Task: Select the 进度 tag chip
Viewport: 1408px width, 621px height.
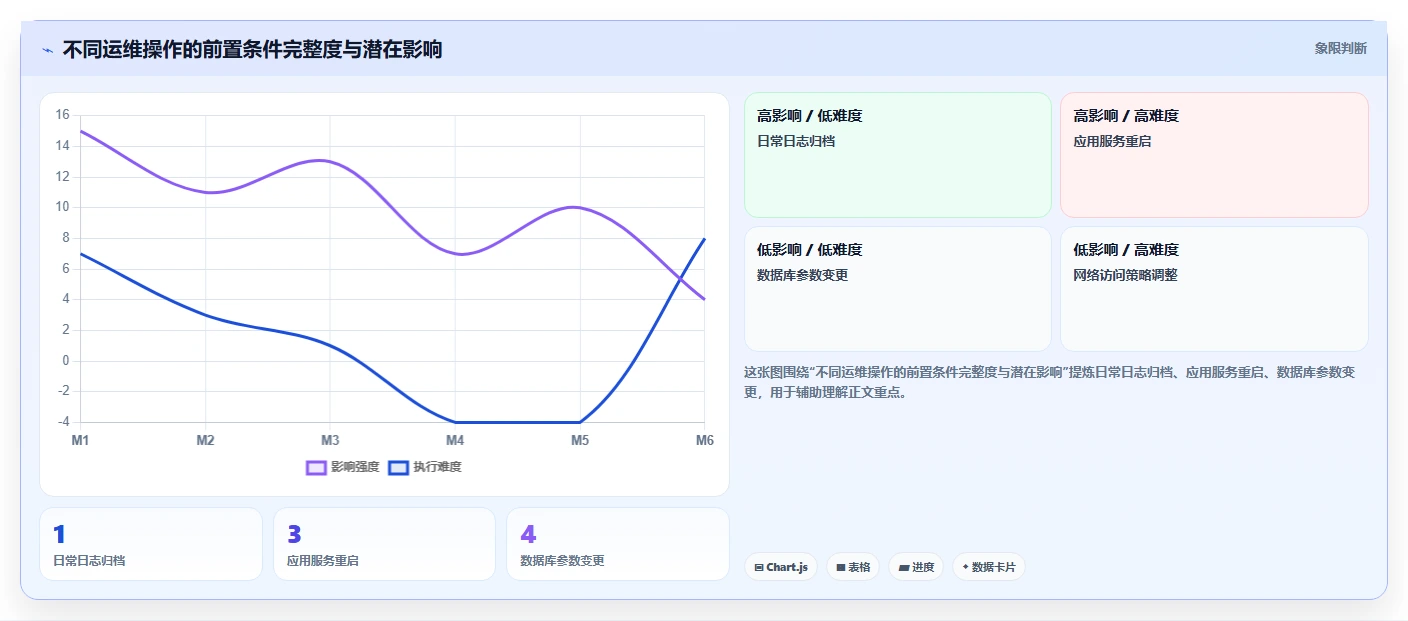Action: [x=916, y=567]
